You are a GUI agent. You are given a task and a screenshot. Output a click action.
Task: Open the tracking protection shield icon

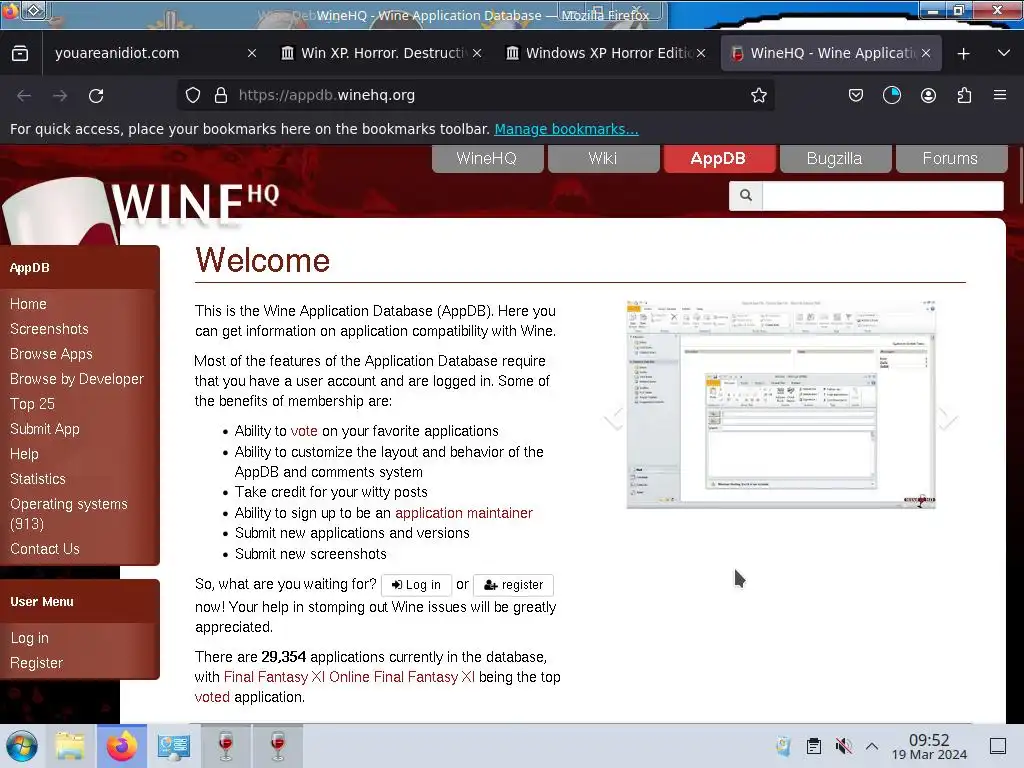pyautogui.click(x=193, y=95)
